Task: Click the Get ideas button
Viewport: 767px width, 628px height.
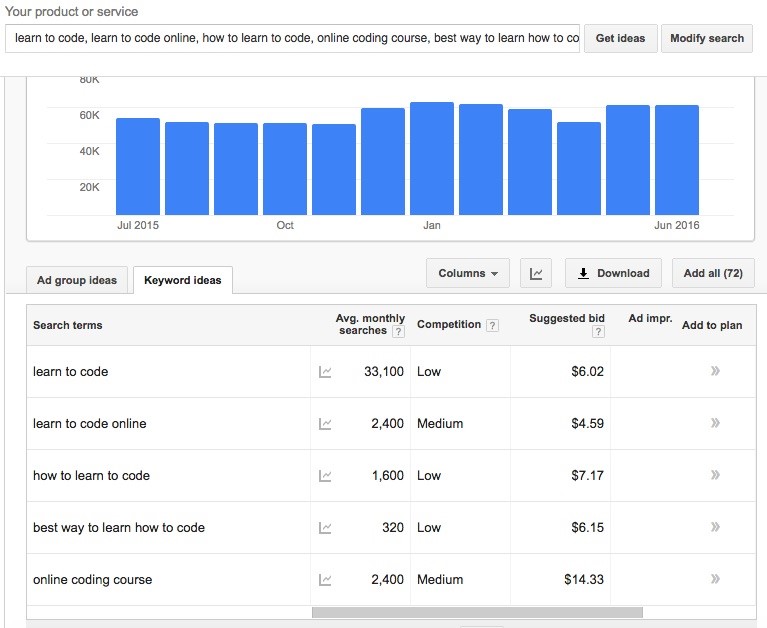Action: [x=620, y=38]
